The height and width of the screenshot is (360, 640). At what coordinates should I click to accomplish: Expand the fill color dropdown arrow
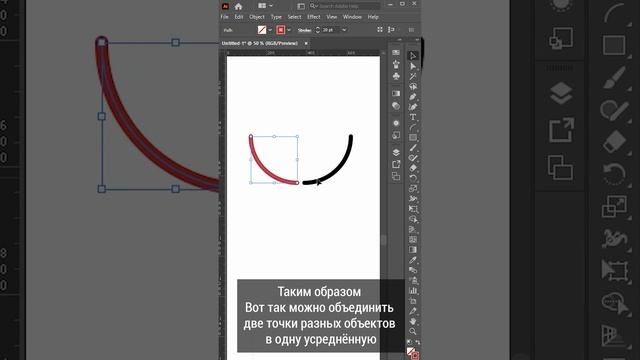point(270,30)
